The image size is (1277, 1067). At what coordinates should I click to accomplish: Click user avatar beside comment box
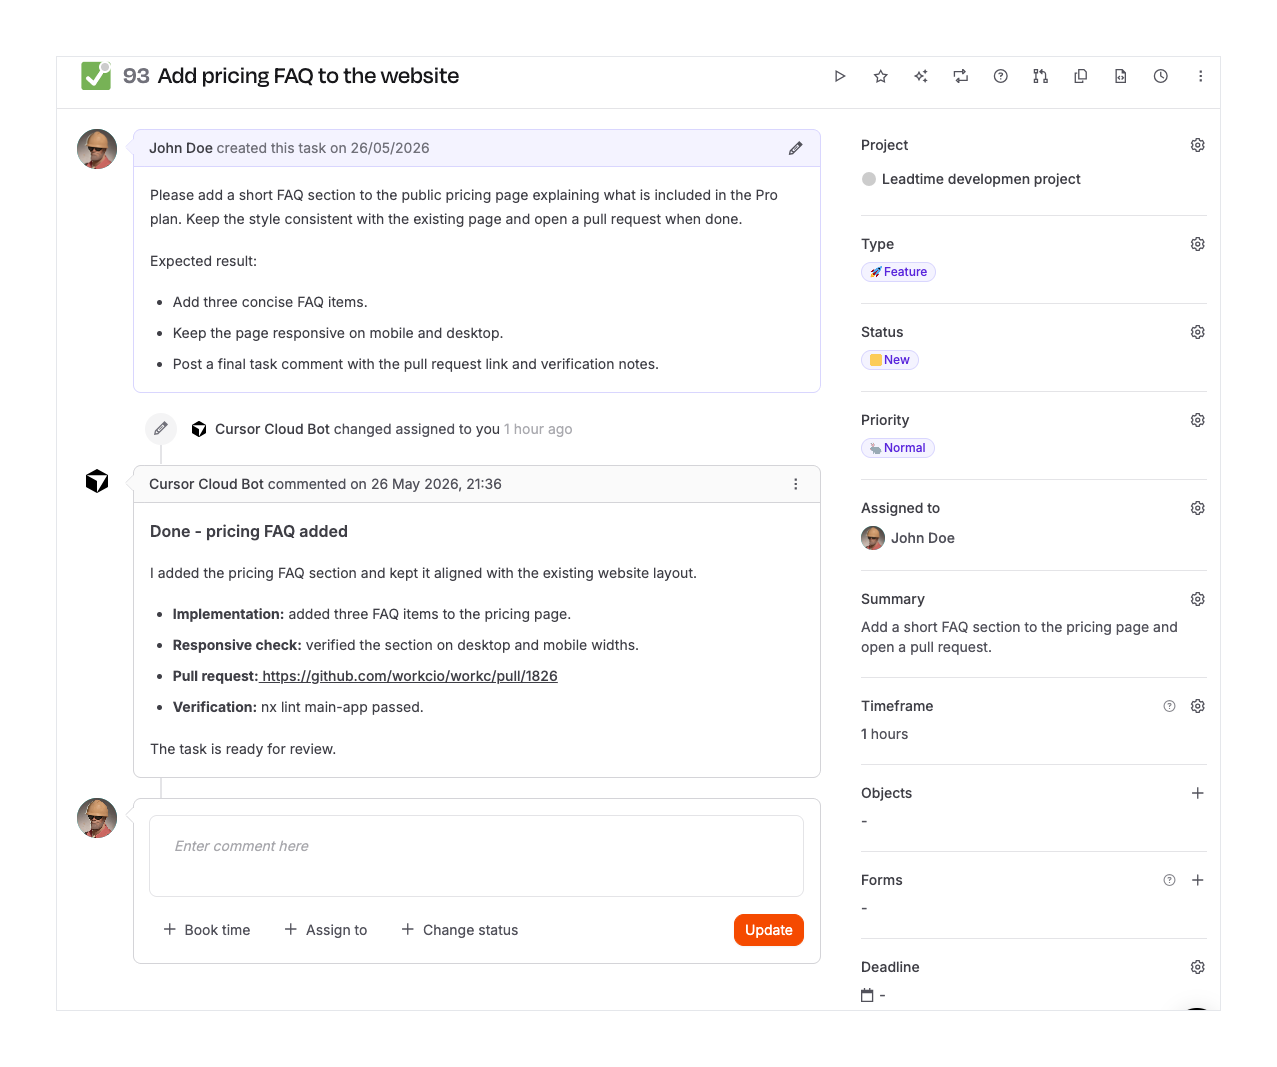(x=97, y=818)
